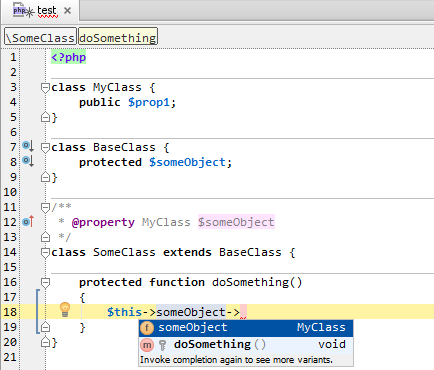Click the field icon next to someObject
Screen dimensions: 434x370
click(x=147, y=328)
